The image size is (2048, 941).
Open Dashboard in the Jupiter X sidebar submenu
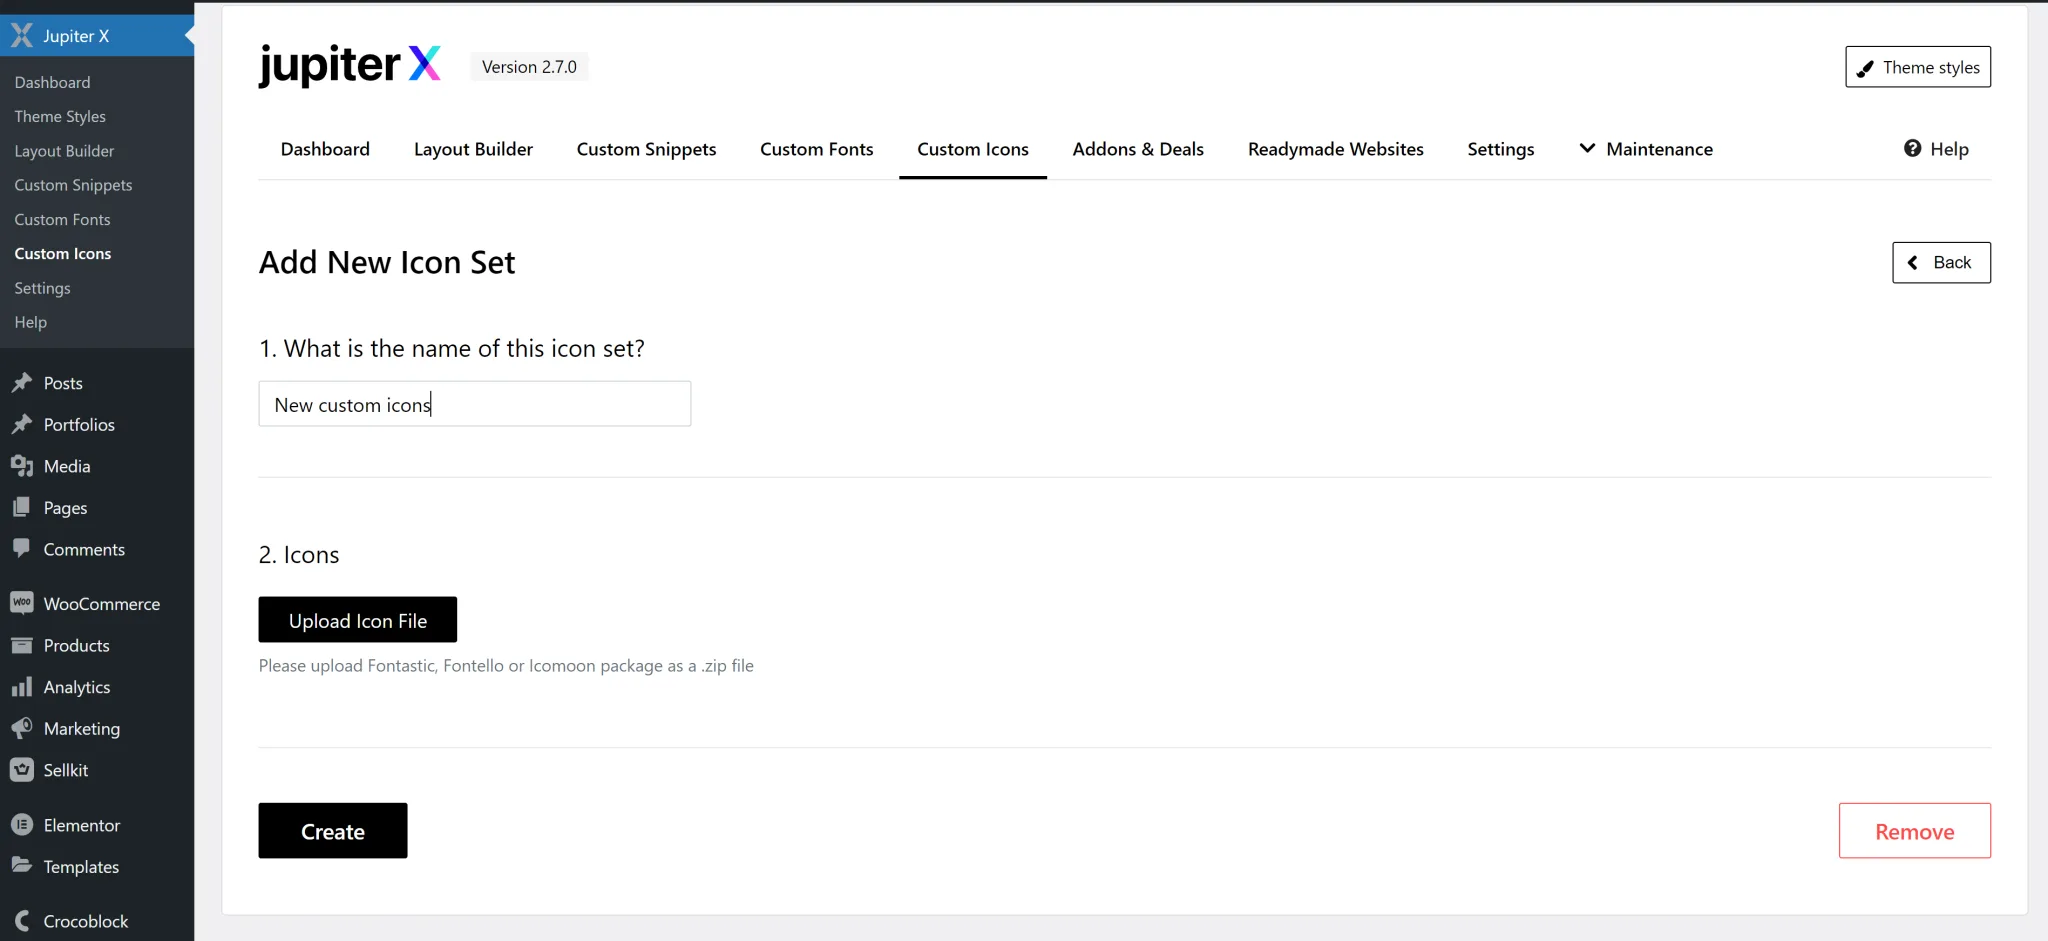[x=52, y=82]
